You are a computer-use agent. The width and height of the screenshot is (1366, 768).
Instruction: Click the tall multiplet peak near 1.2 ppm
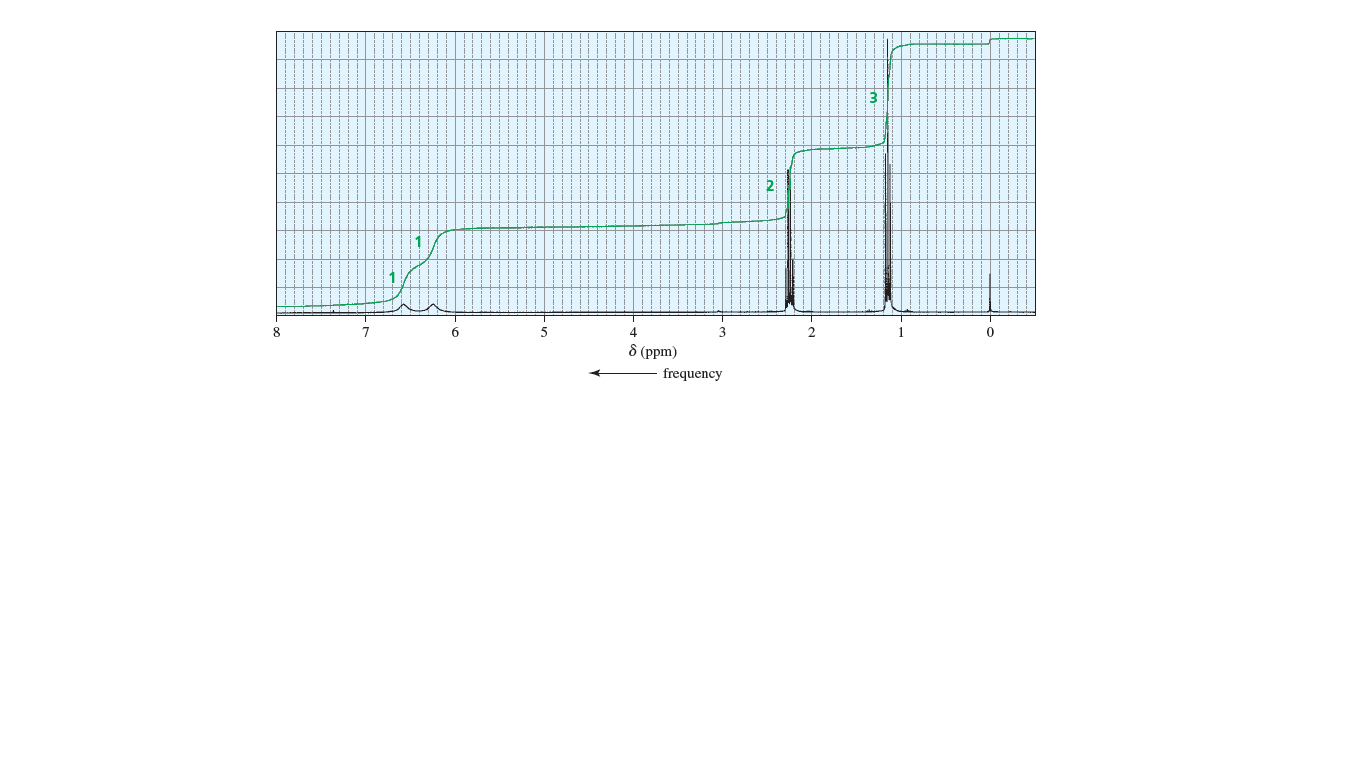pyautogui.click(x=887, y=175)
